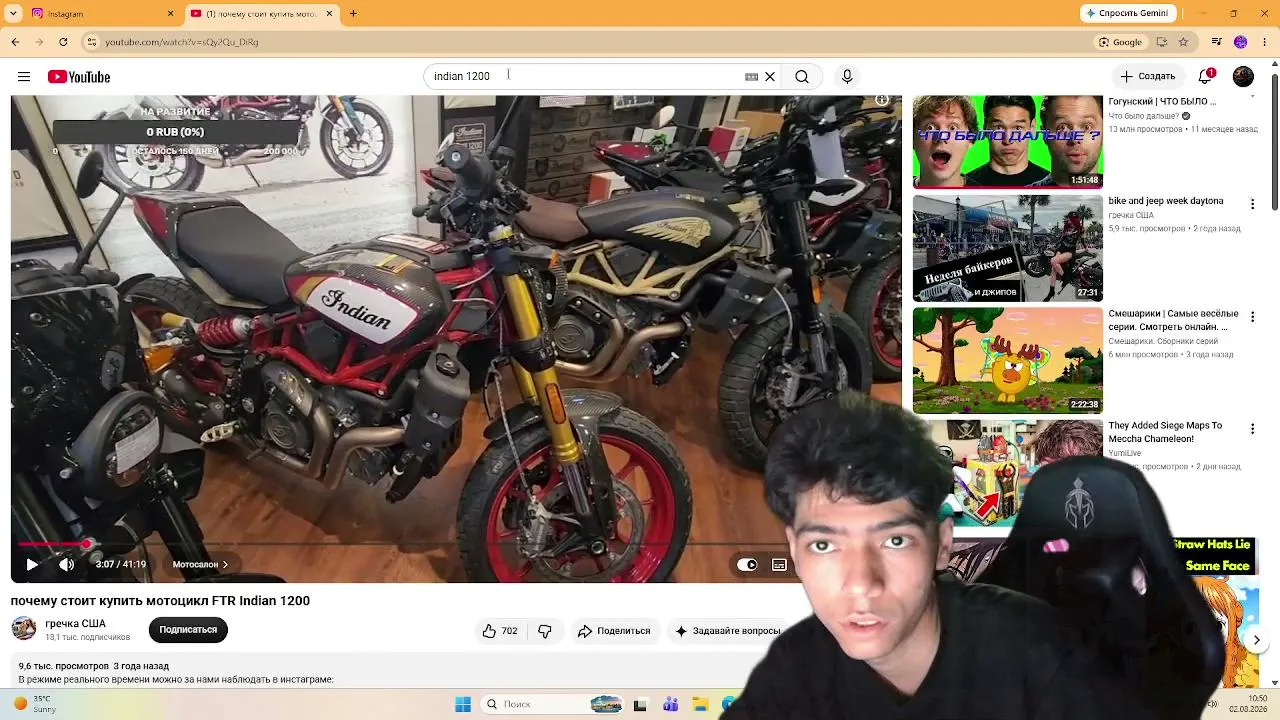Open the browser media controls icon
Viewport: 1280px width, 720px height.
point(1217,42)
